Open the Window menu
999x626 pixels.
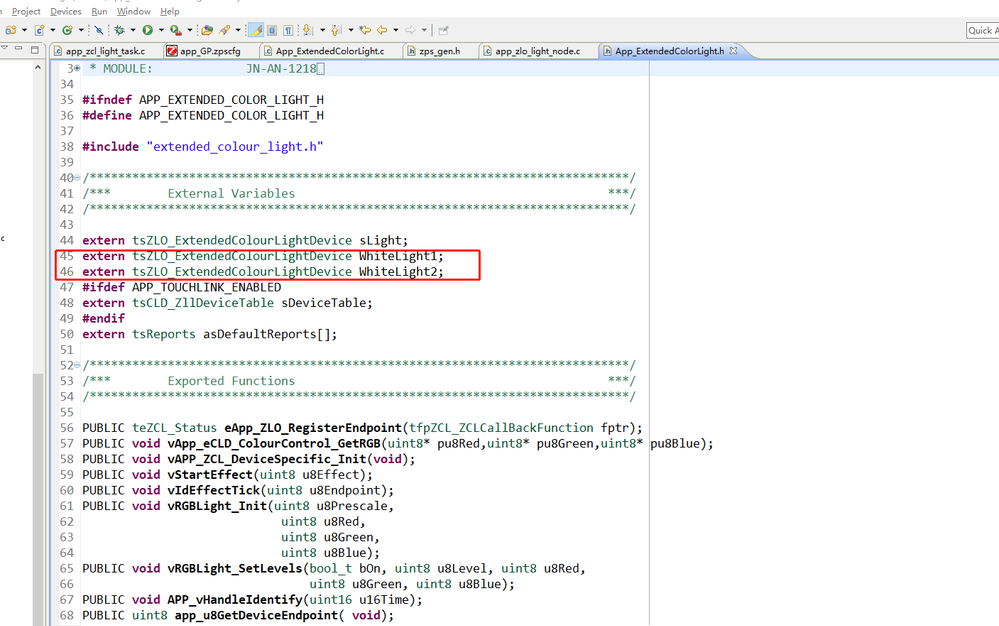(134, 11)
